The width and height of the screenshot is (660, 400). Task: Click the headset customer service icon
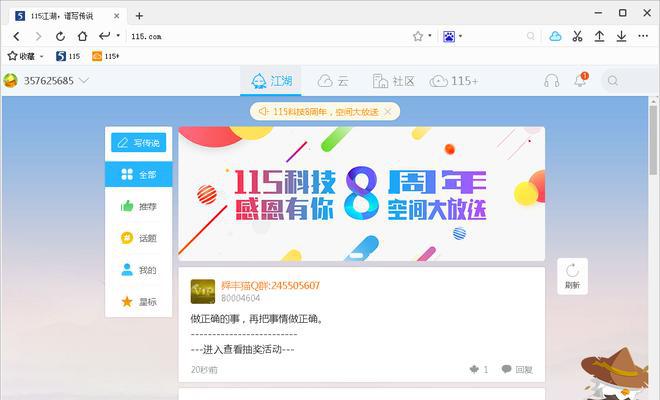coord(551,80)
